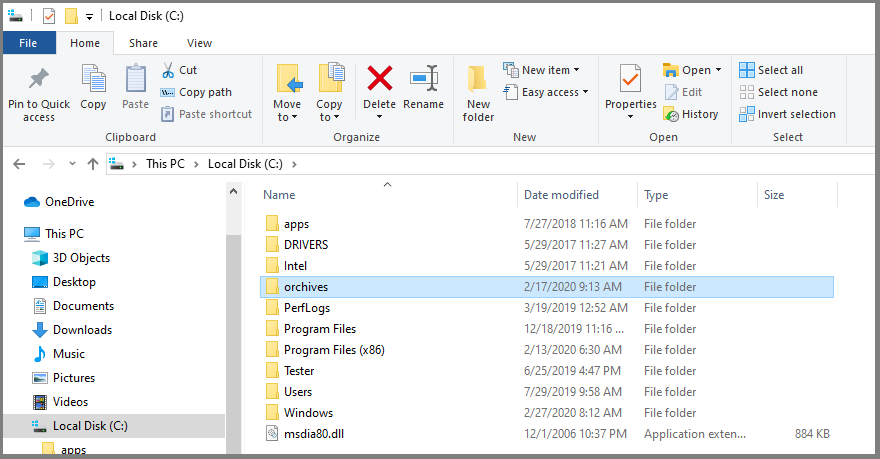The image size is (880, 459).
Task: Sort by the Date modified column header
Action: tap(561, 195)
